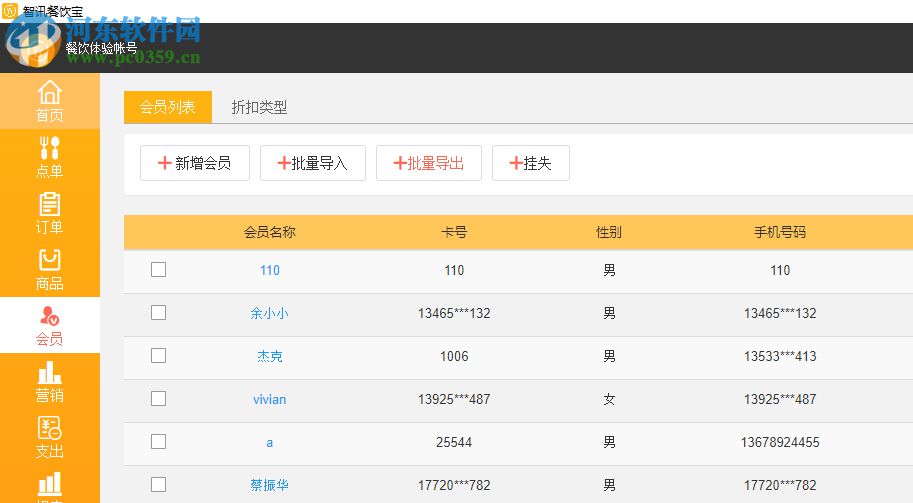
Task: Click the 性别 column header
Action: coord(609,232)
